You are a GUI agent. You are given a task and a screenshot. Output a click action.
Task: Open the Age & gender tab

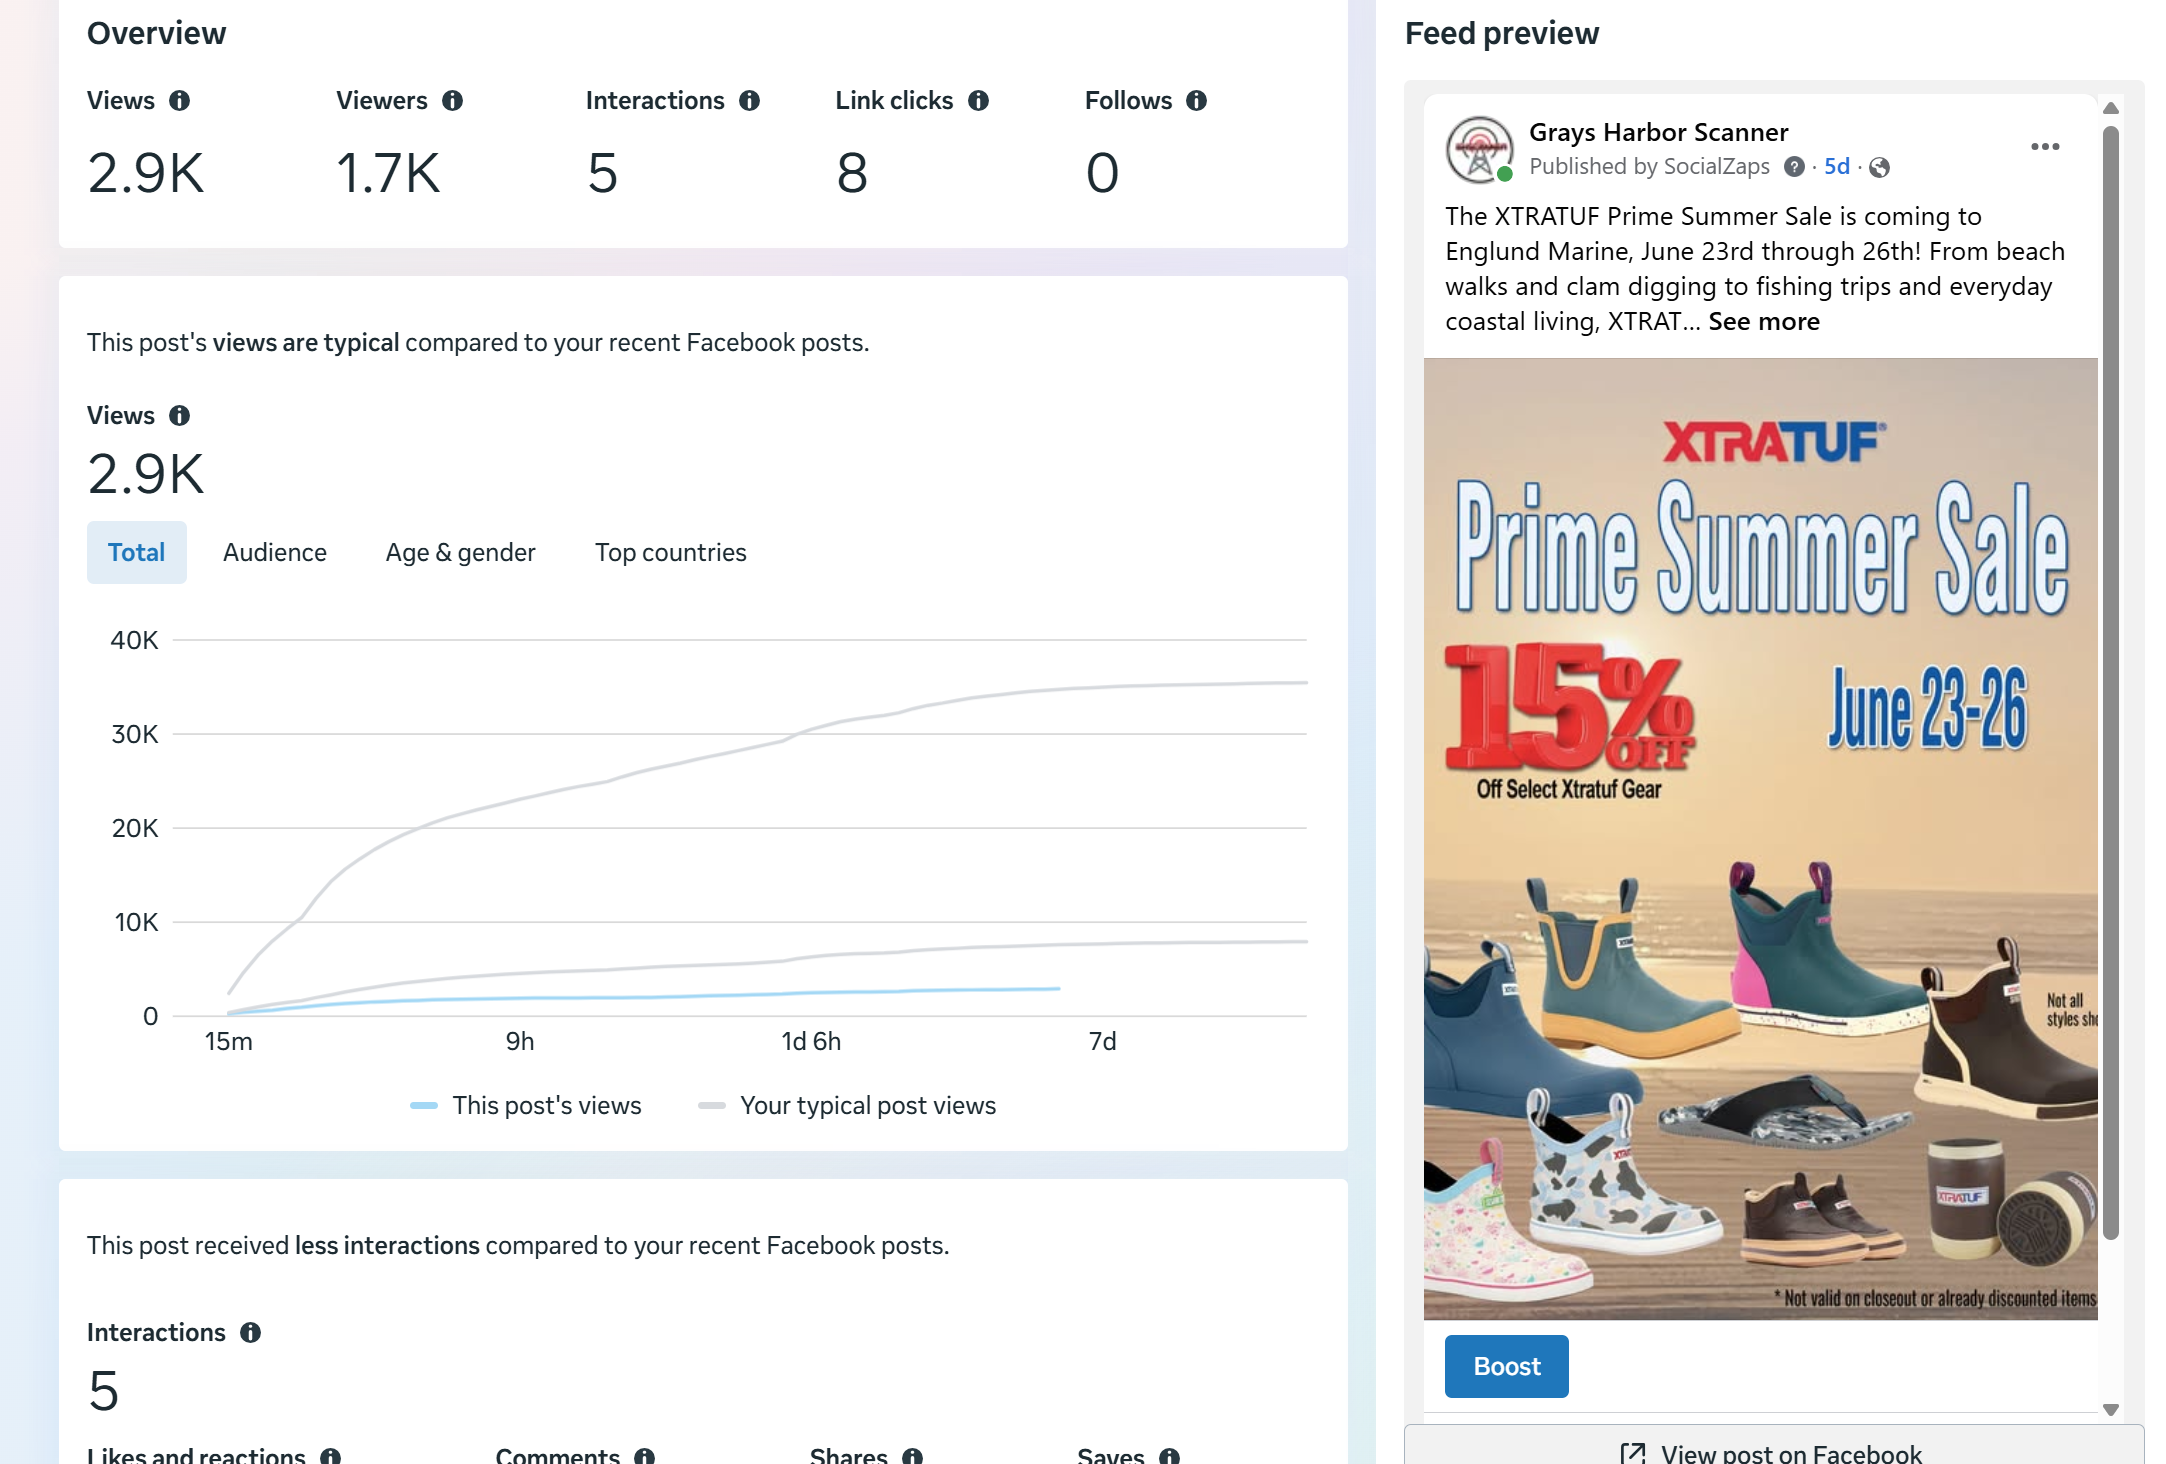click(461, 552)
